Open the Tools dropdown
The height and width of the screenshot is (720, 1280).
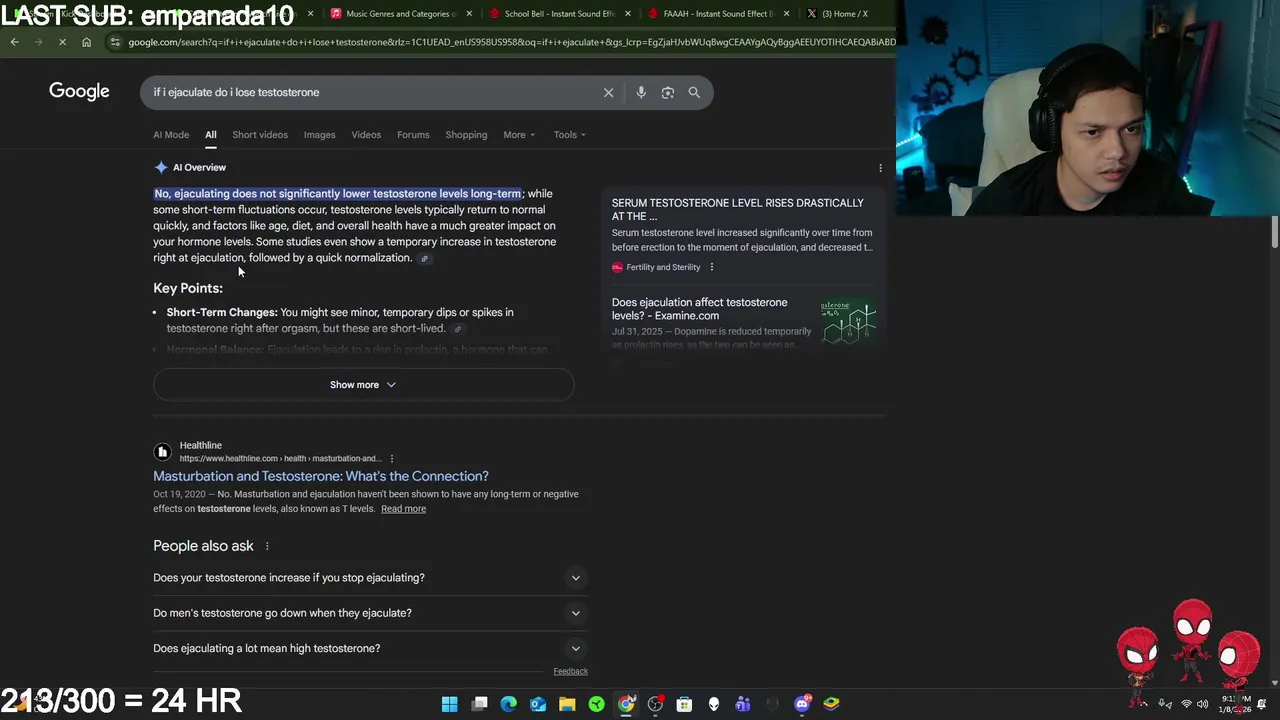(570, 135)
